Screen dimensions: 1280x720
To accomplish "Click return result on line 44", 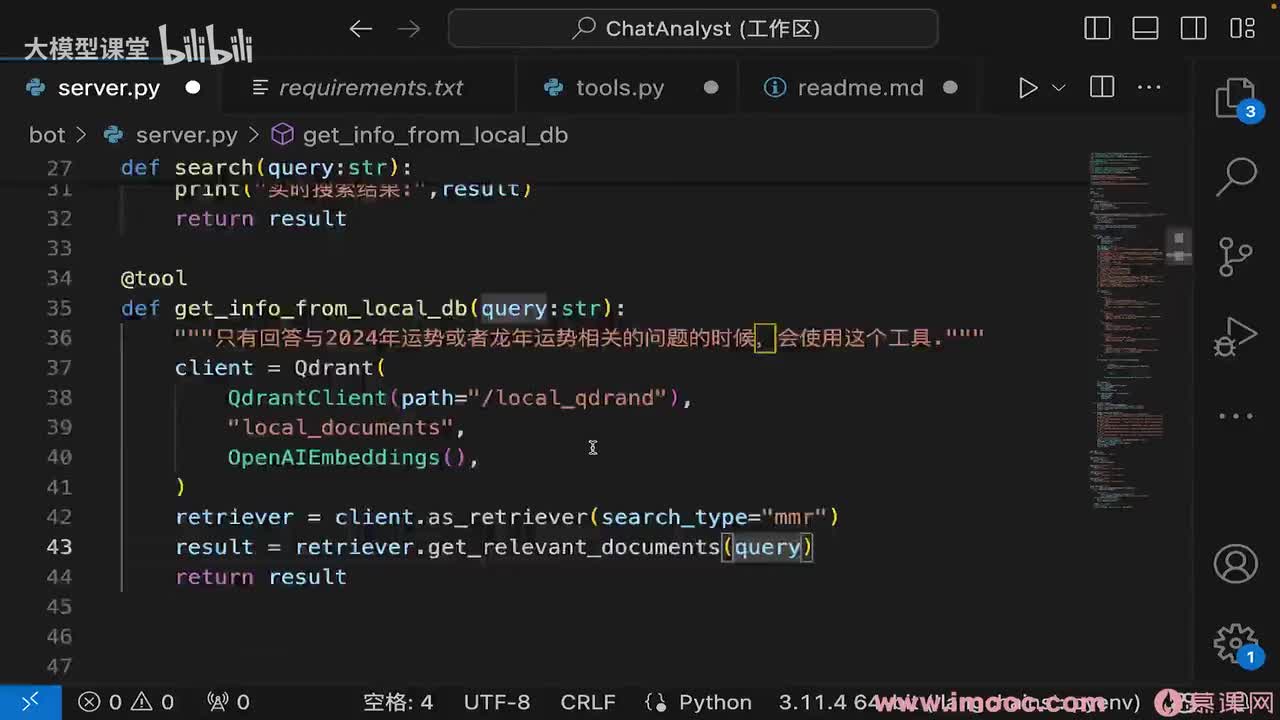I will pos(261,578).
